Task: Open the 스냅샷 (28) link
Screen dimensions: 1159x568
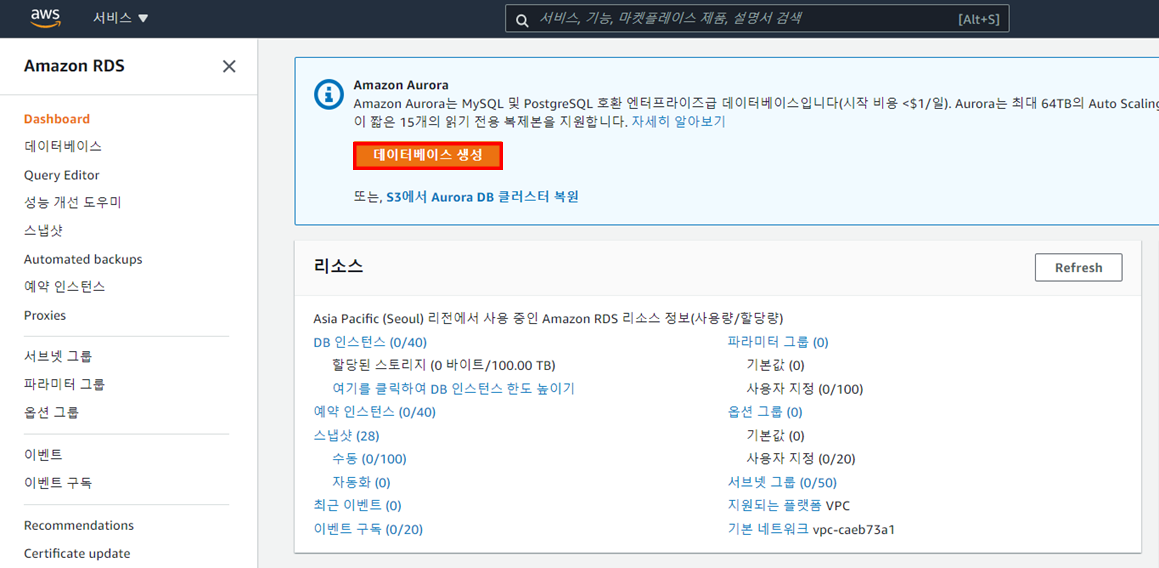Action: 347,436
